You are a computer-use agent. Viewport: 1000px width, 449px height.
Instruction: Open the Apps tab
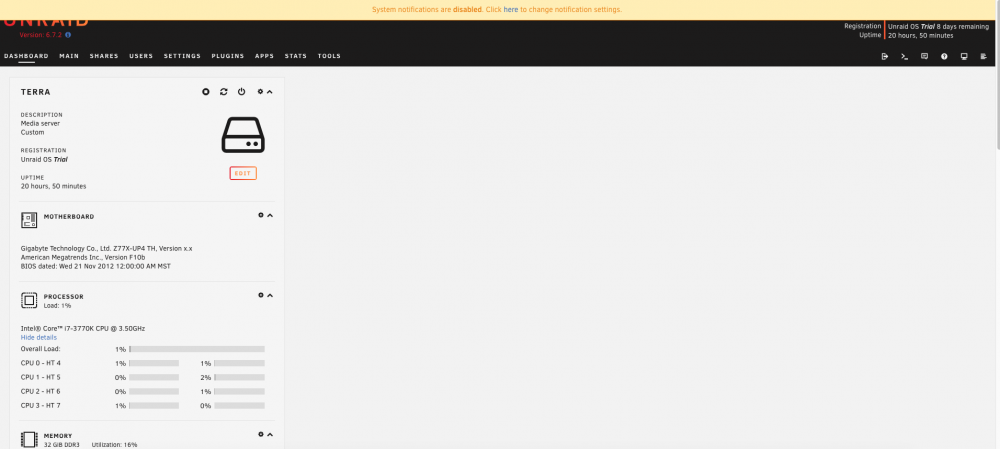264,56
